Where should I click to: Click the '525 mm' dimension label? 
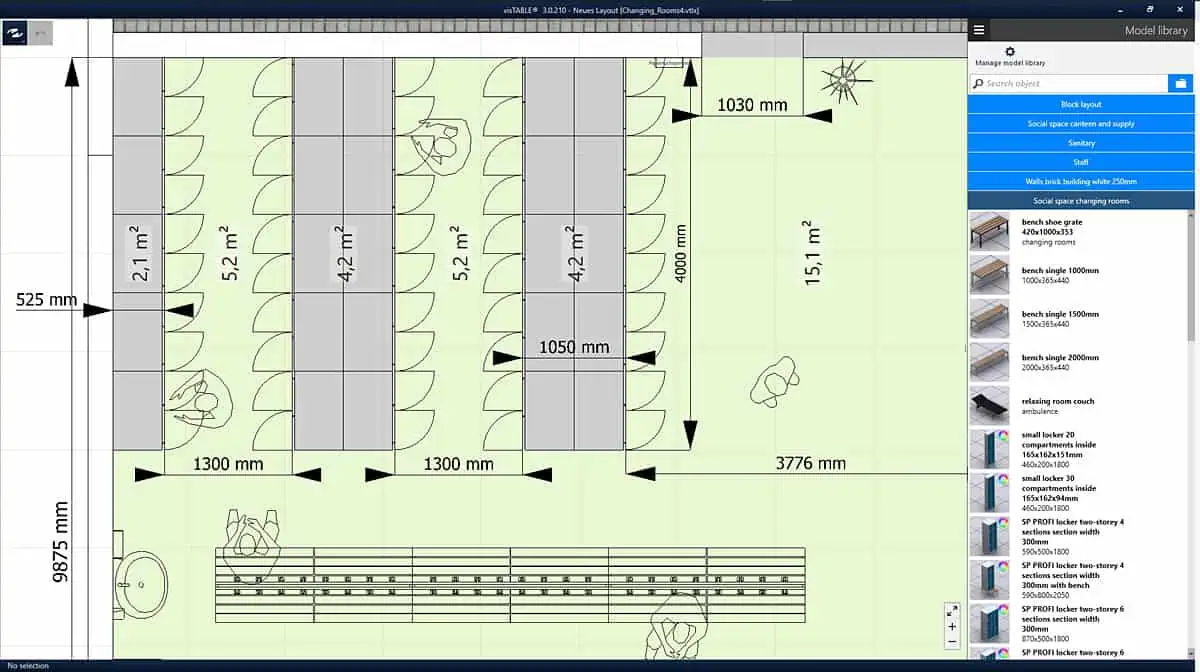[46, 298]
